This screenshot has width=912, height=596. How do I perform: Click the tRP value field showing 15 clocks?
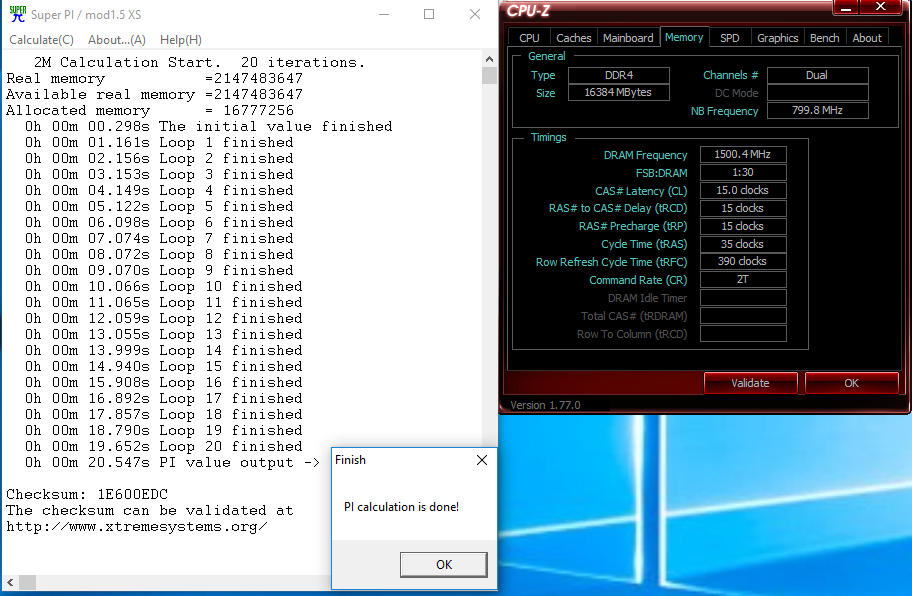tap(743, 226)
